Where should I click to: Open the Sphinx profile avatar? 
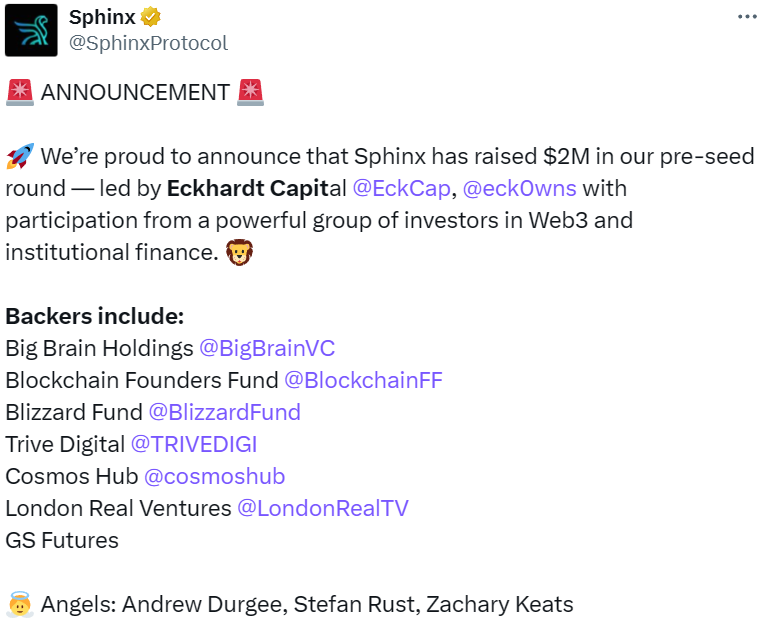[31, 31]
